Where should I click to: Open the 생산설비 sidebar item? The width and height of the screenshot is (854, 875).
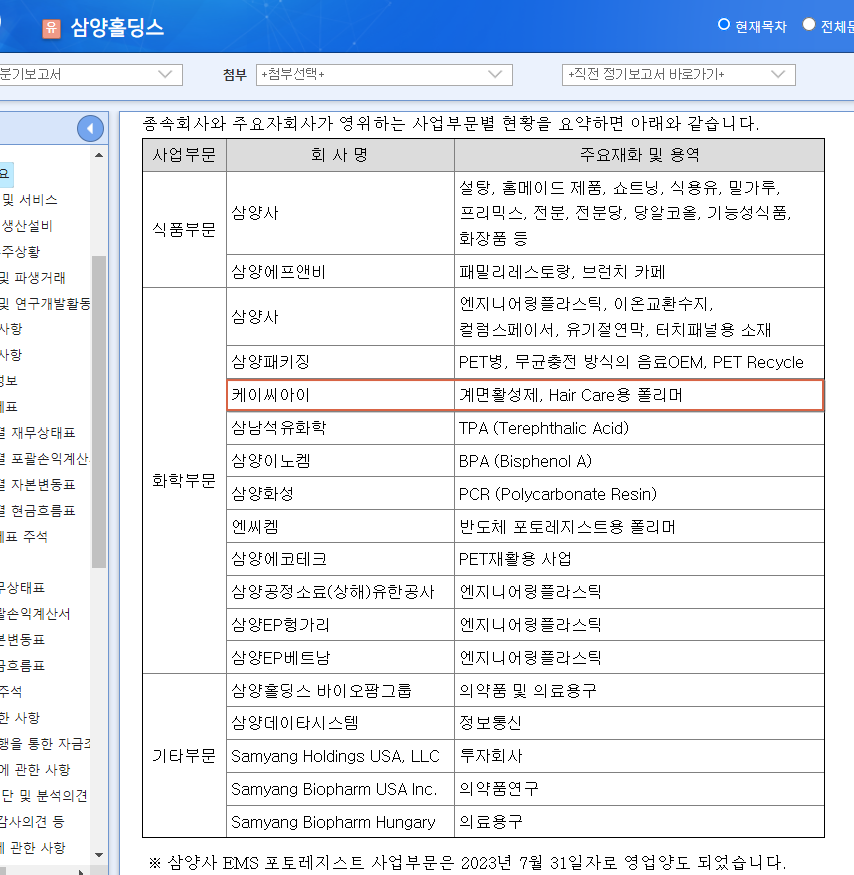[x=27, y=225]
